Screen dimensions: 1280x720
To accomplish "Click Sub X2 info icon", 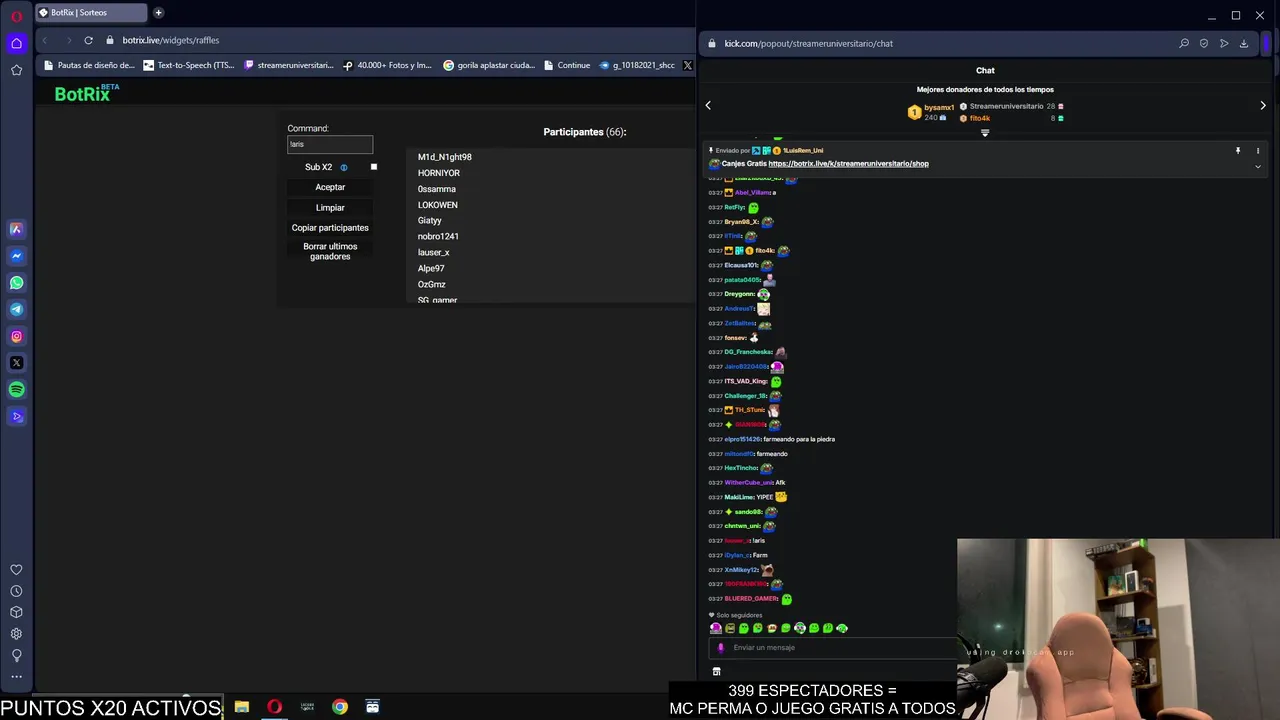I will 344,168.
